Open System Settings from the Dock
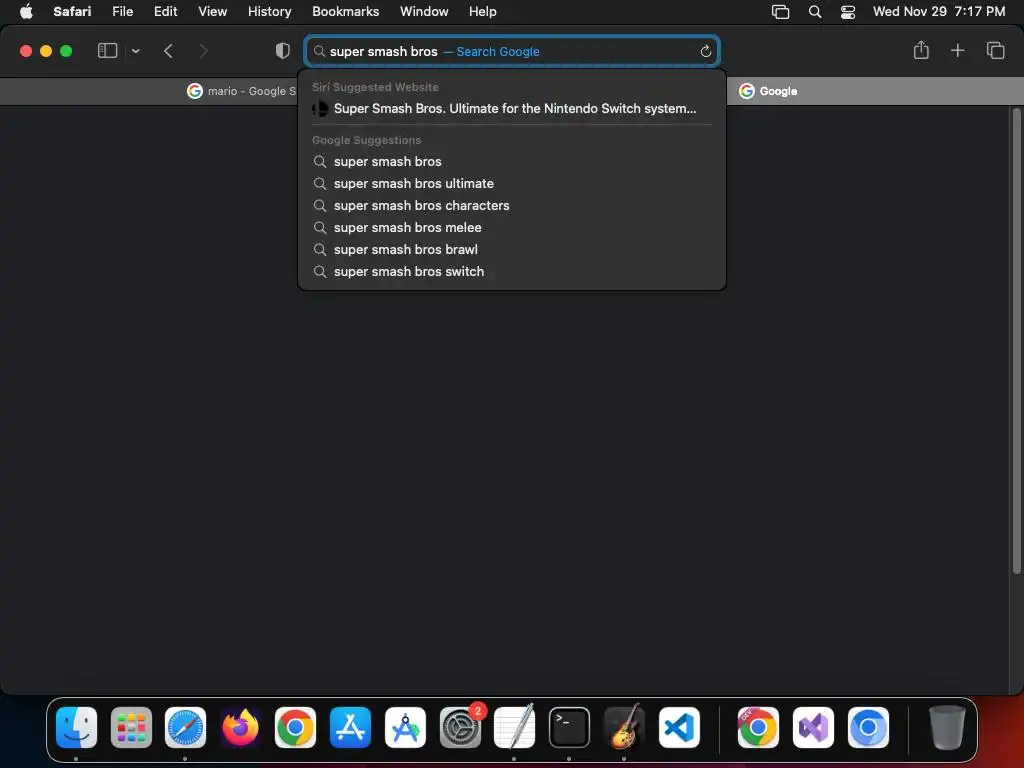This screenshot has width=1024, height=768. [x=460, y=728]
